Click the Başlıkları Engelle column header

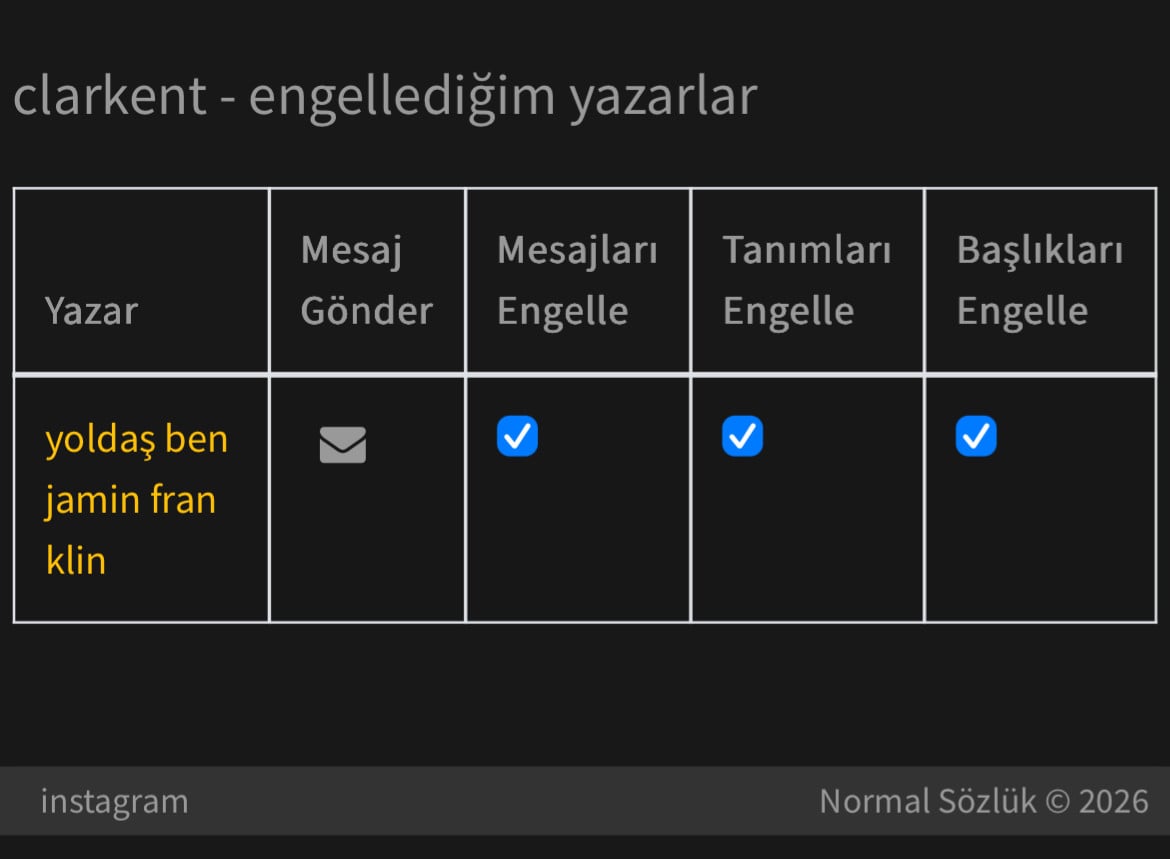click(1039, 281)
